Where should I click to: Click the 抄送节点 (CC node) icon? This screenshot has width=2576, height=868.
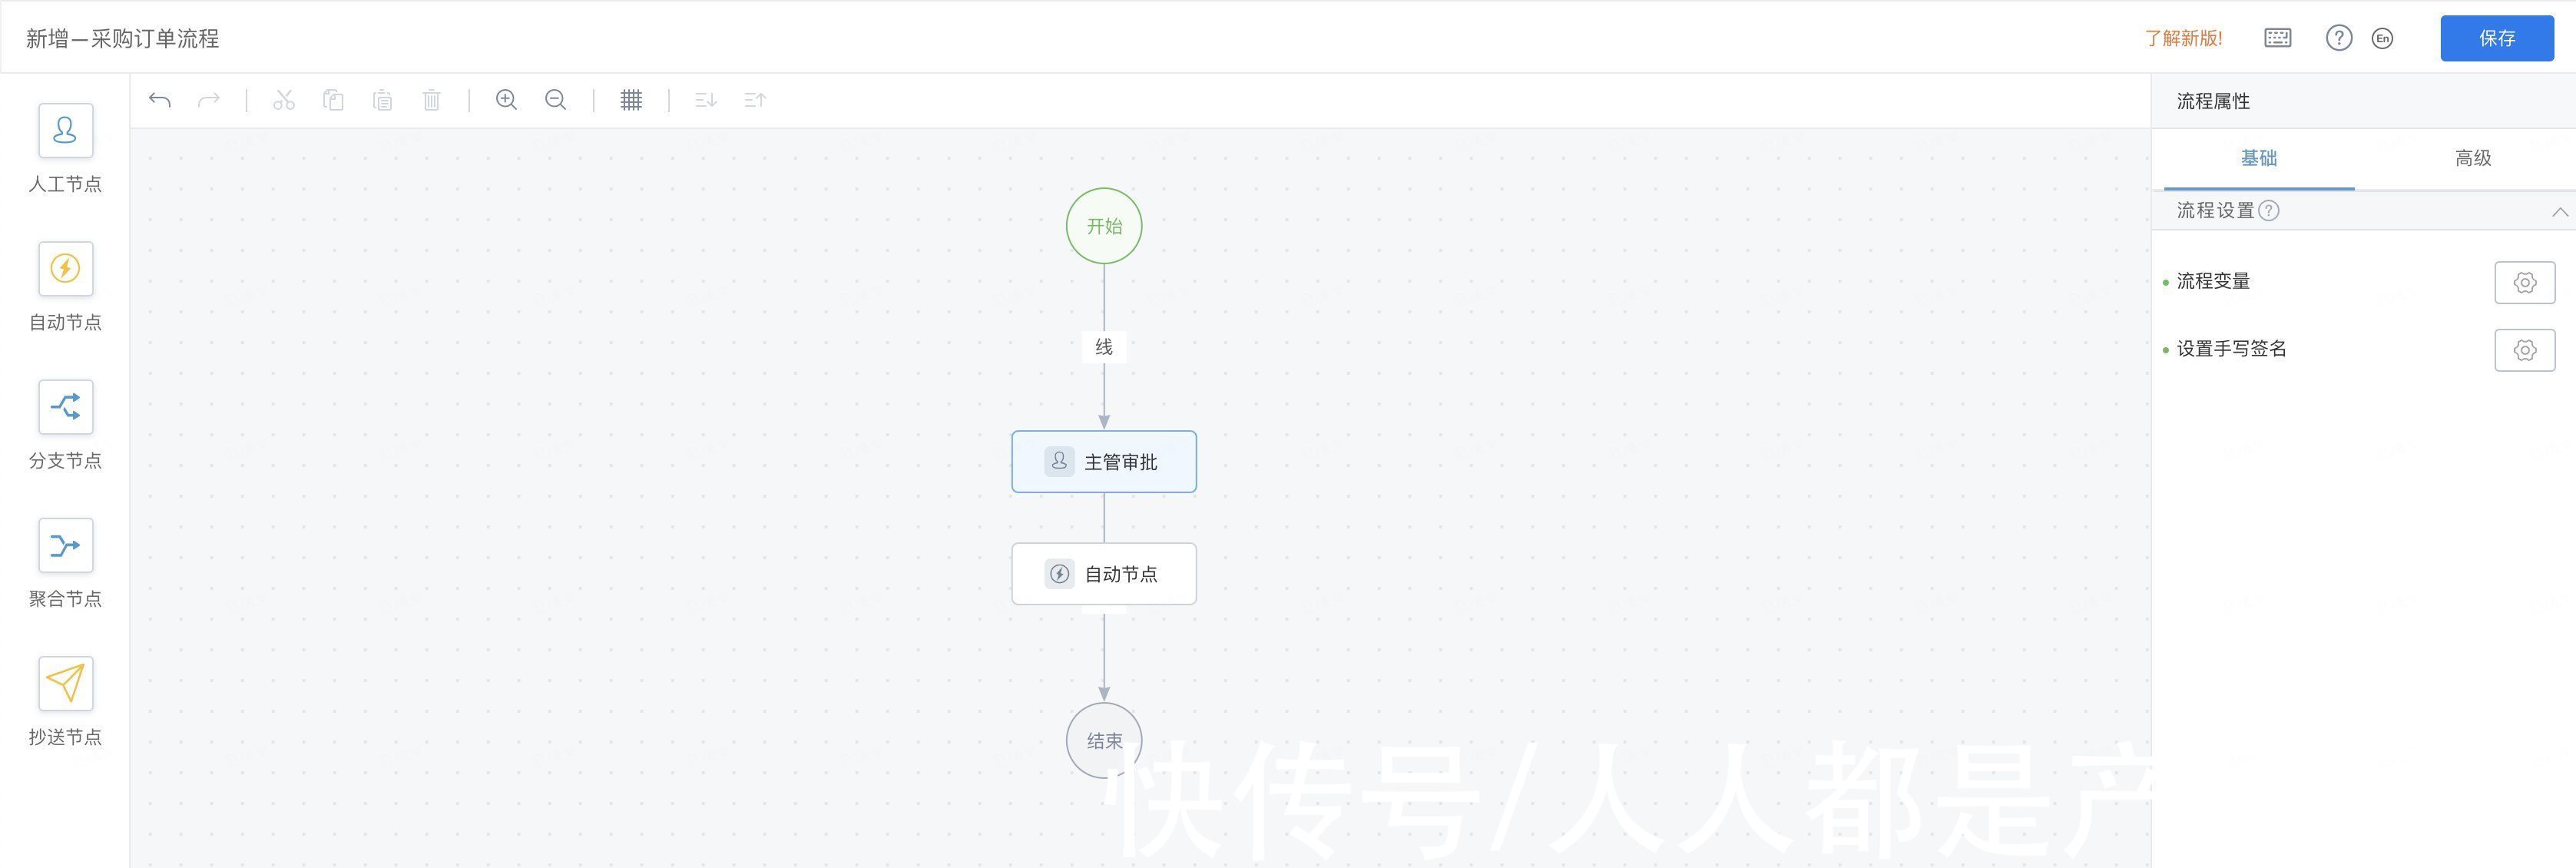coord(66,682)
